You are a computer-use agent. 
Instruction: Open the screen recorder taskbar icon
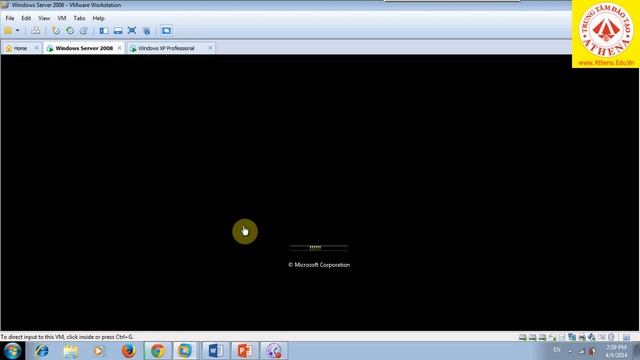click(x=274, y=351)
